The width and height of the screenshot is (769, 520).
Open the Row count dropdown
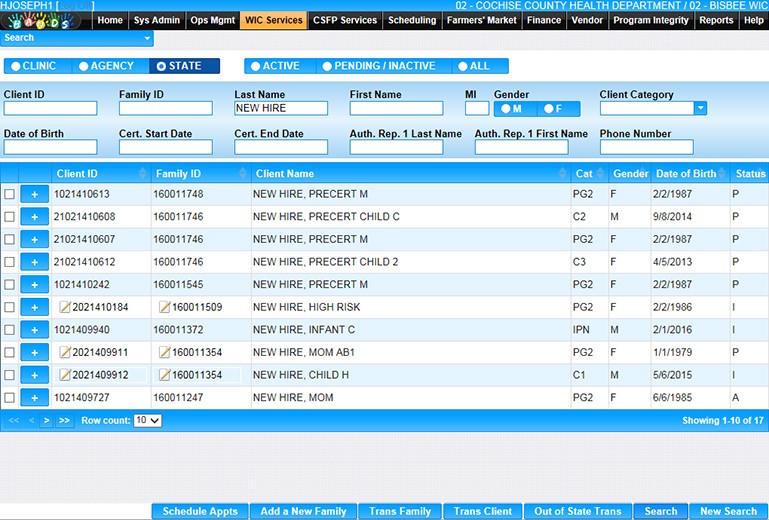tap(147, 421)
